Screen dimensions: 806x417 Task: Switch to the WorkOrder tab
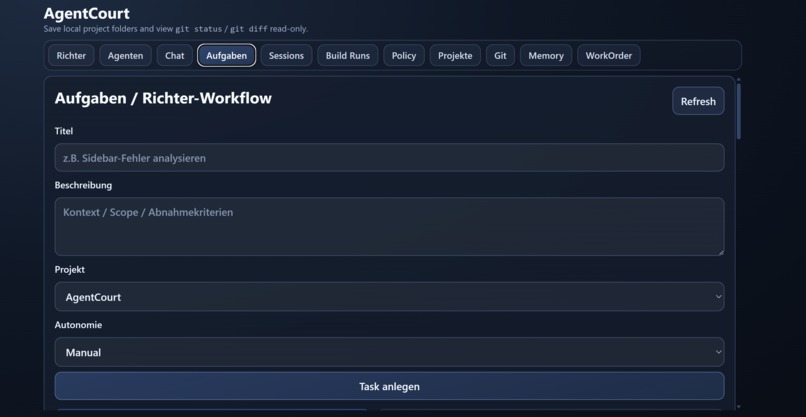pos(609,56)
